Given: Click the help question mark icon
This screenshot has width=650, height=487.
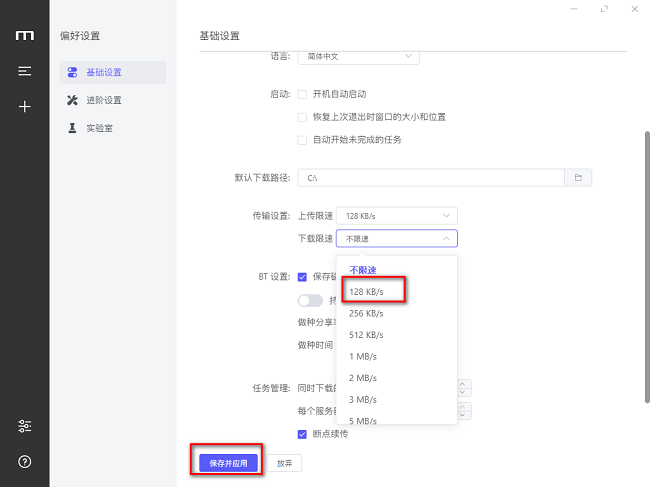Looking at the screenshot, I should tap(24, 461).
